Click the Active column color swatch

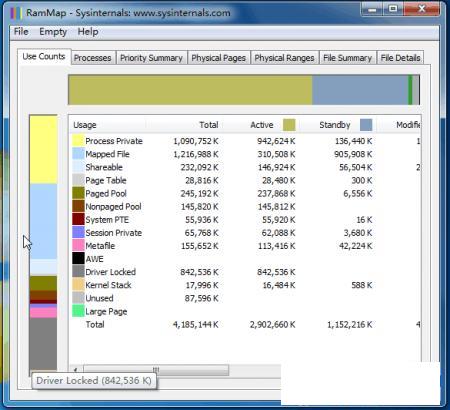point(289,125)
